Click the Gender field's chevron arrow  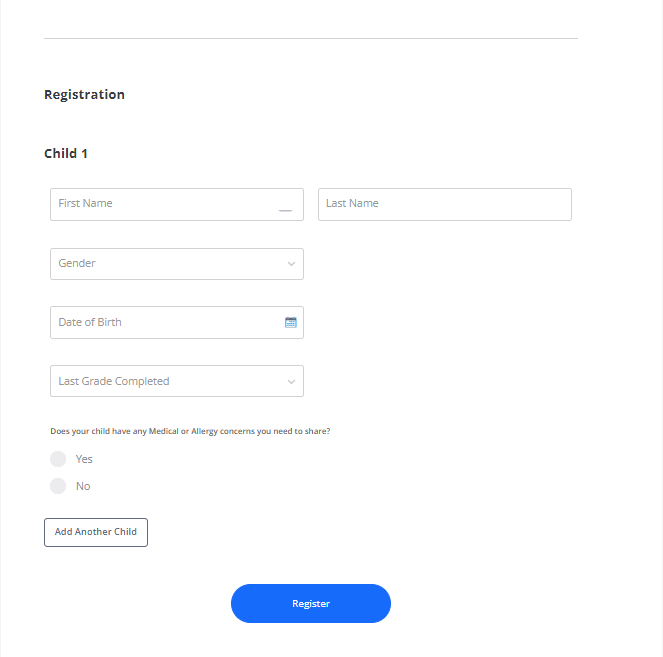coord(291,264)
